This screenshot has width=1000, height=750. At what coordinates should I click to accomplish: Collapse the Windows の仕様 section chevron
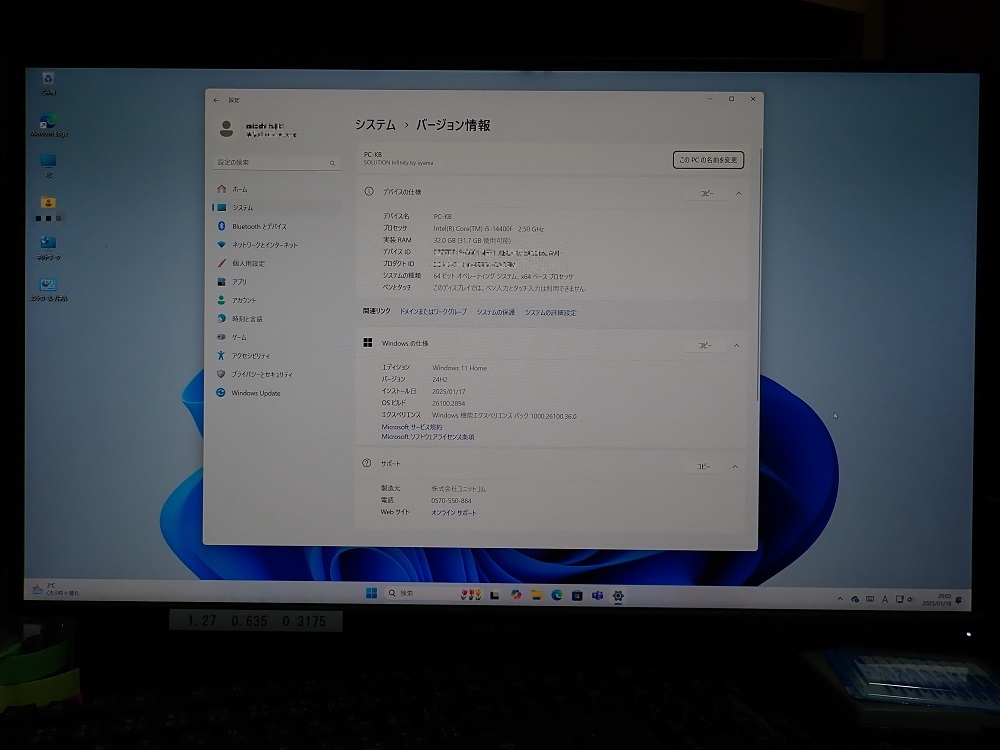coord(736,346)
